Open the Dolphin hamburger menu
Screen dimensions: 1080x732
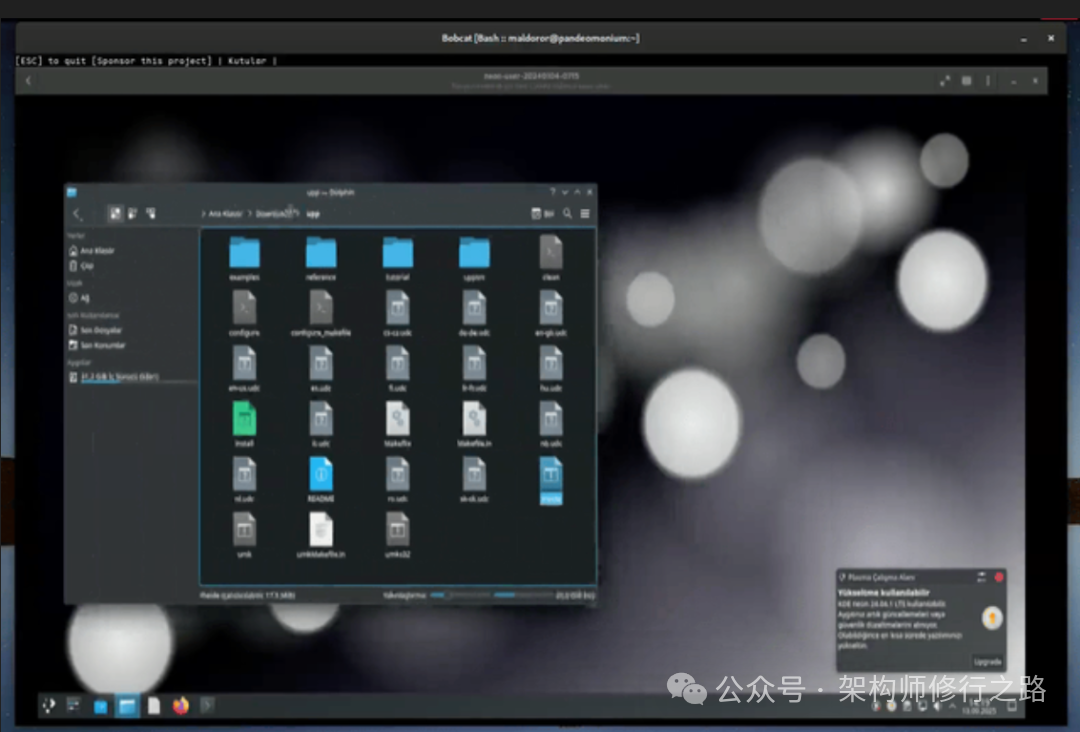tap(585, 213)
